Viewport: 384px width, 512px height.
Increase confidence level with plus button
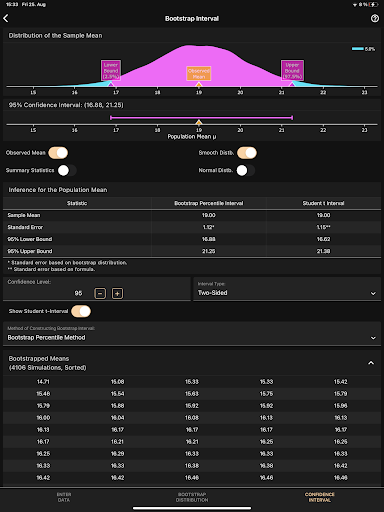(x=117, y=293)
